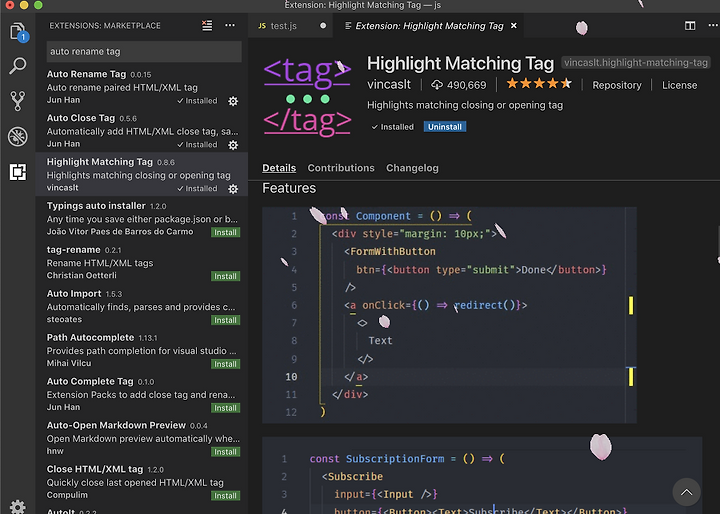720x514 pixels.
Task: Install the Auto Import extension
Action: click(x=225, y=320)
